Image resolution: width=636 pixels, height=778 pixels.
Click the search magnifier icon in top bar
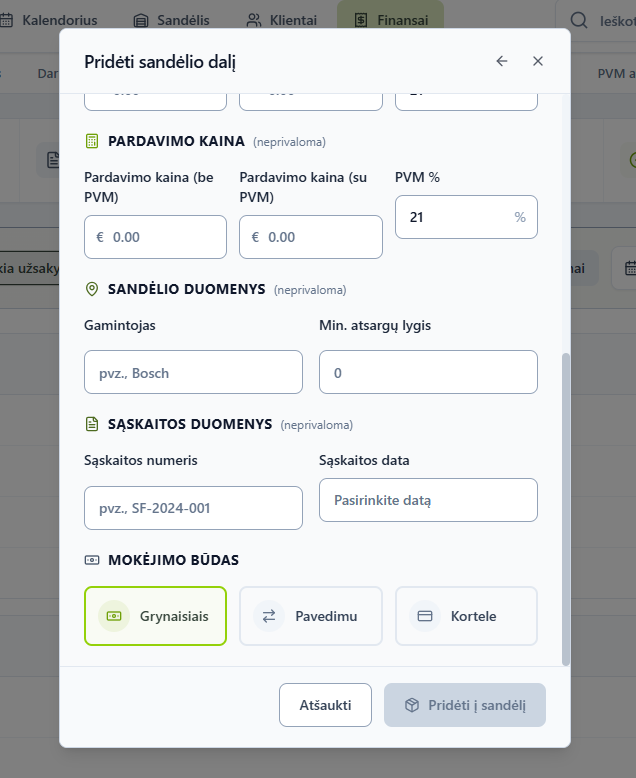pos(578,20)
